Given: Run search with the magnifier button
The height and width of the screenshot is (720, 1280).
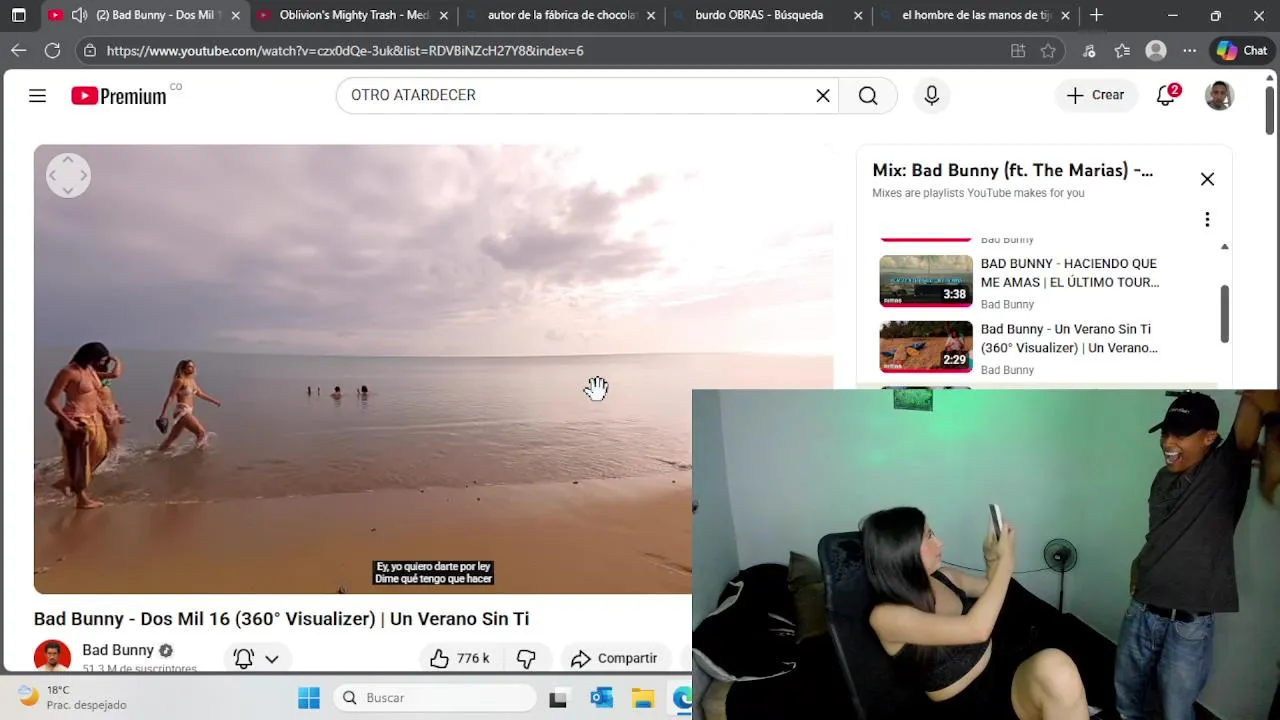Looking at the screenshot, I should pos(868,95).
